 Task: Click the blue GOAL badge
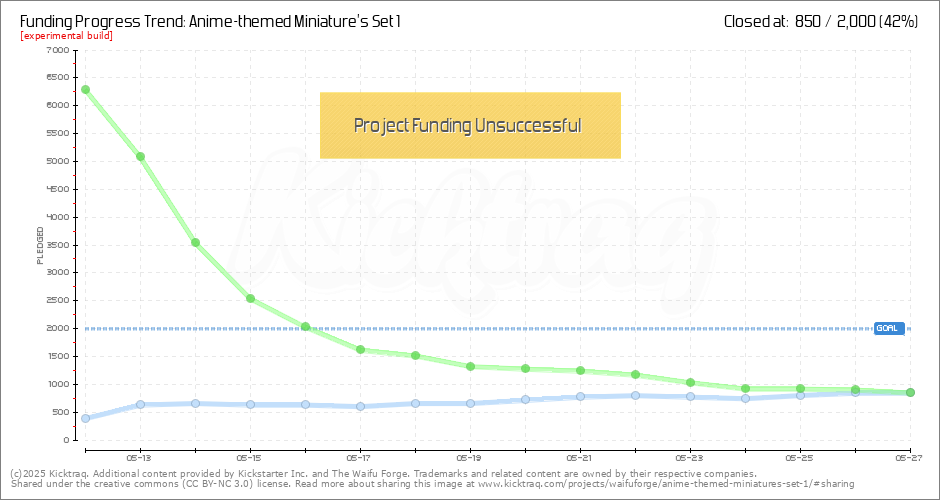888,328
